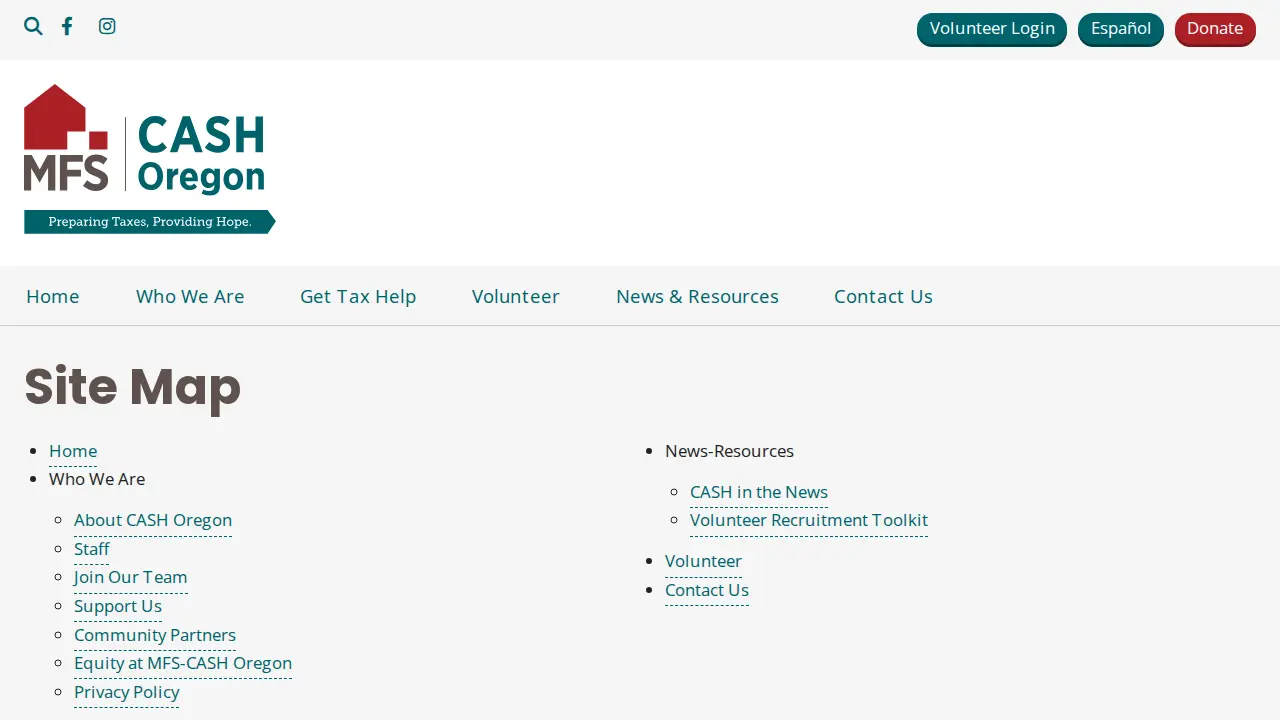Follow the Support Us link
This screenshot has height=720, width=1280.
click(118, 606)
